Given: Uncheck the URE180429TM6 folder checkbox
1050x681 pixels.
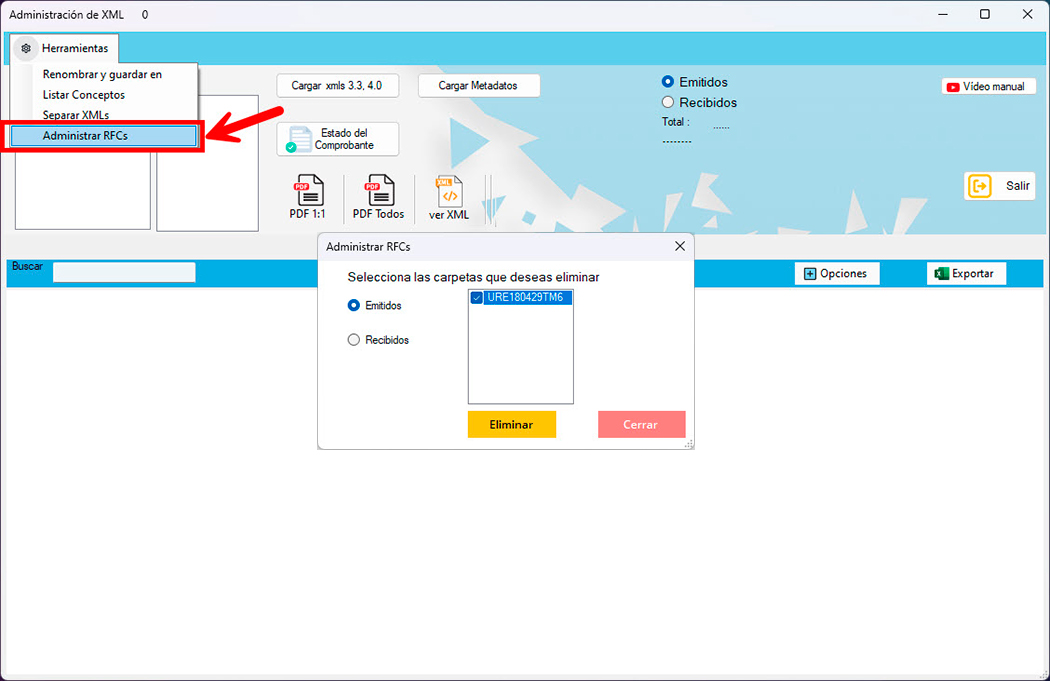Looking at the screenshot, I should tap(477, 298).
